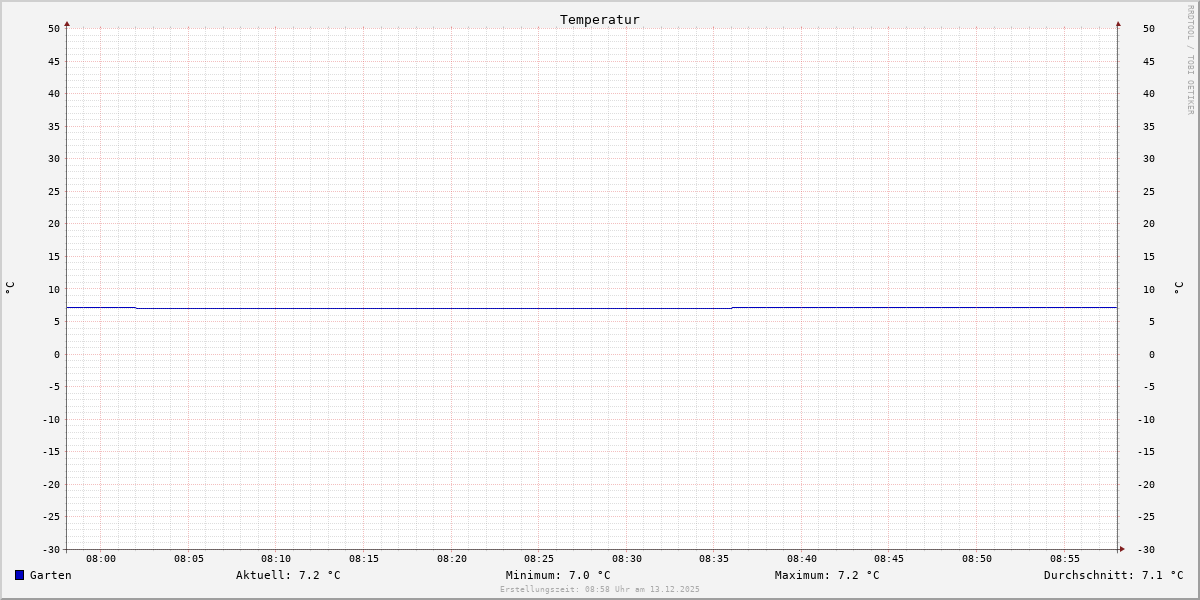The height and width of the screenshot is (600, 1200).
Task: Select the 'Durchschnitt: 7.1 °C' value
Action: tap(1113, 575)
